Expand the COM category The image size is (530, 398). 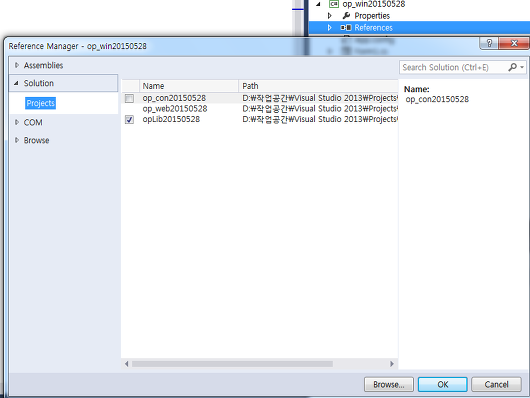tap(17, 122)
